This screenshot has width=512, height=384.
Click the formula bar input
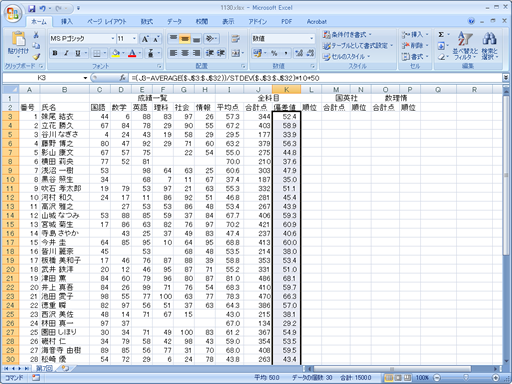click(315, 78)
